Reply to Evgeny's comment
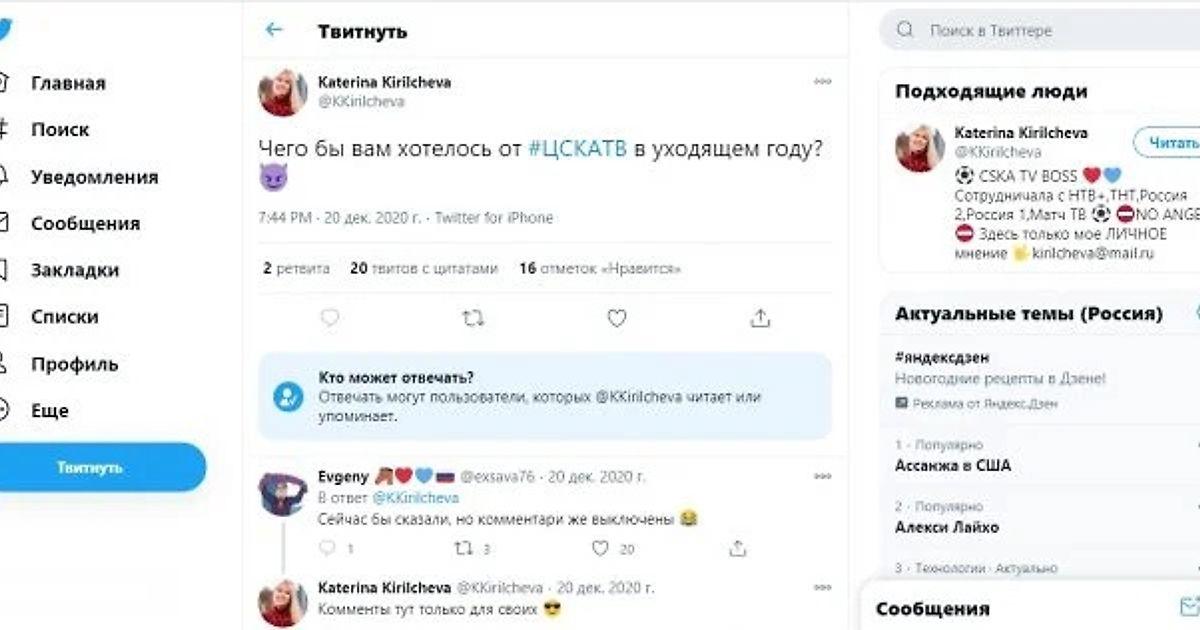 (328, 548)
